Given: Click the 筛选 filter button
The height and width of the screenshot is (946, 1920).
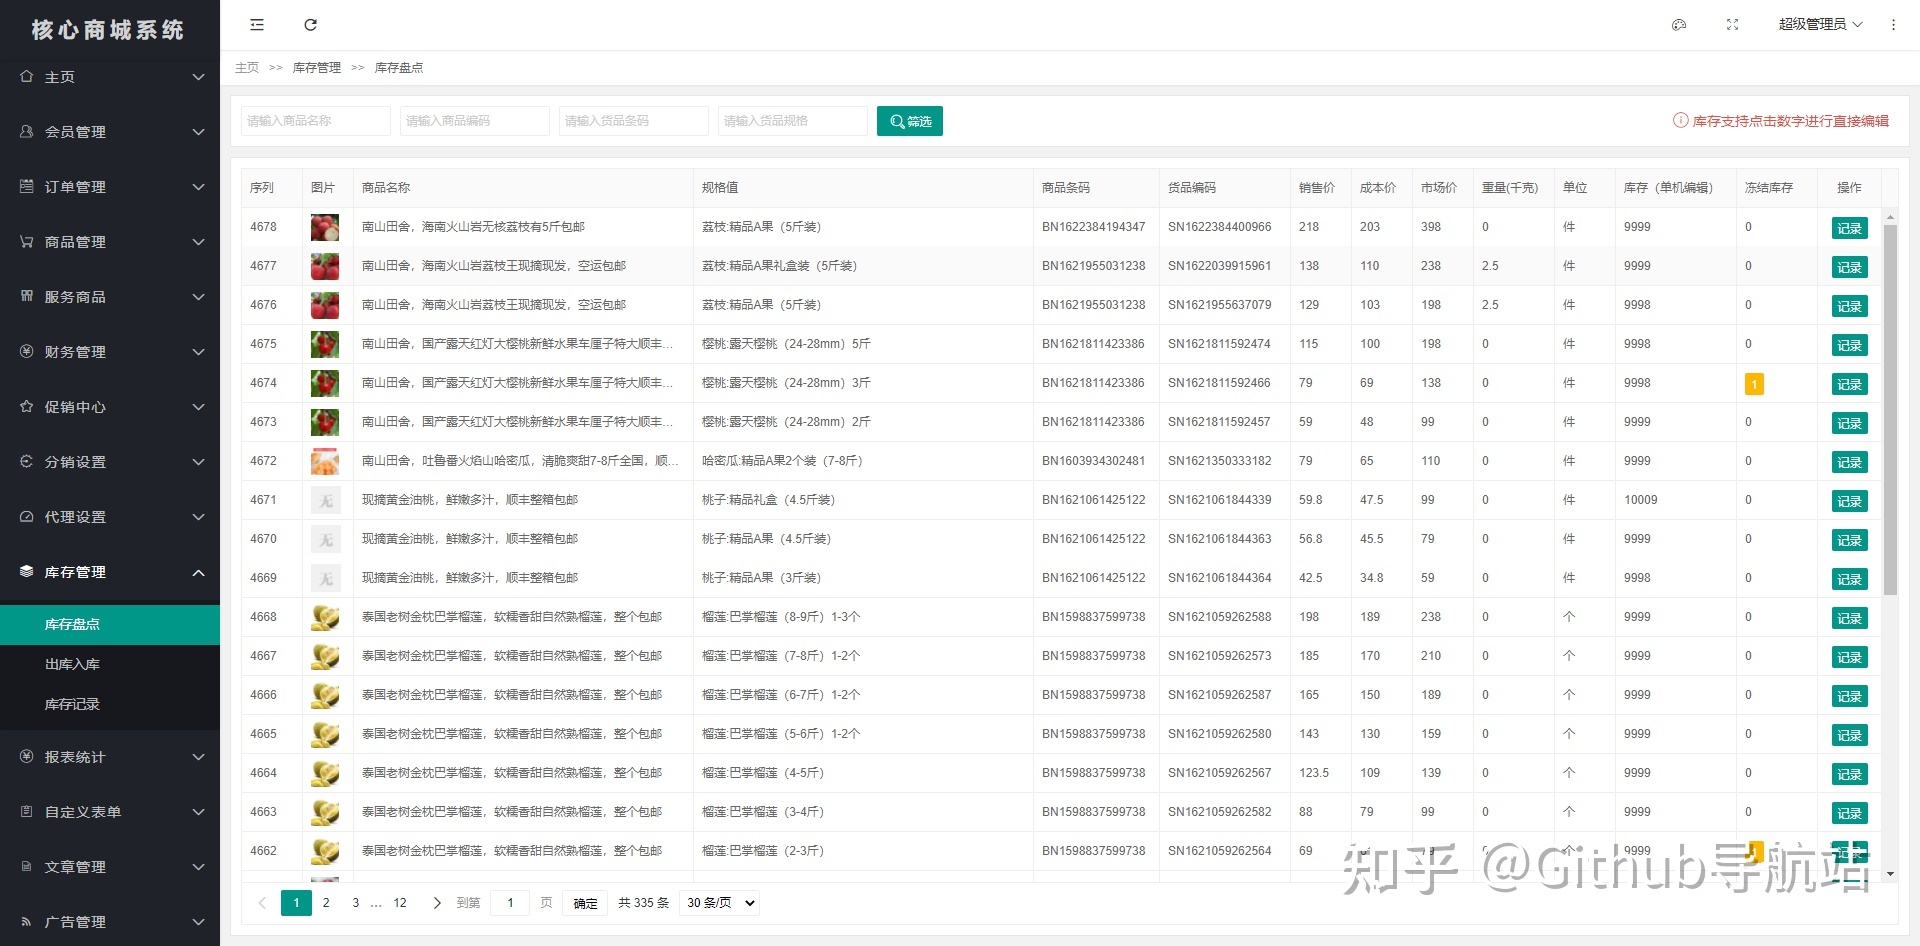Looking at the screenshot, I should coord(909,121).
